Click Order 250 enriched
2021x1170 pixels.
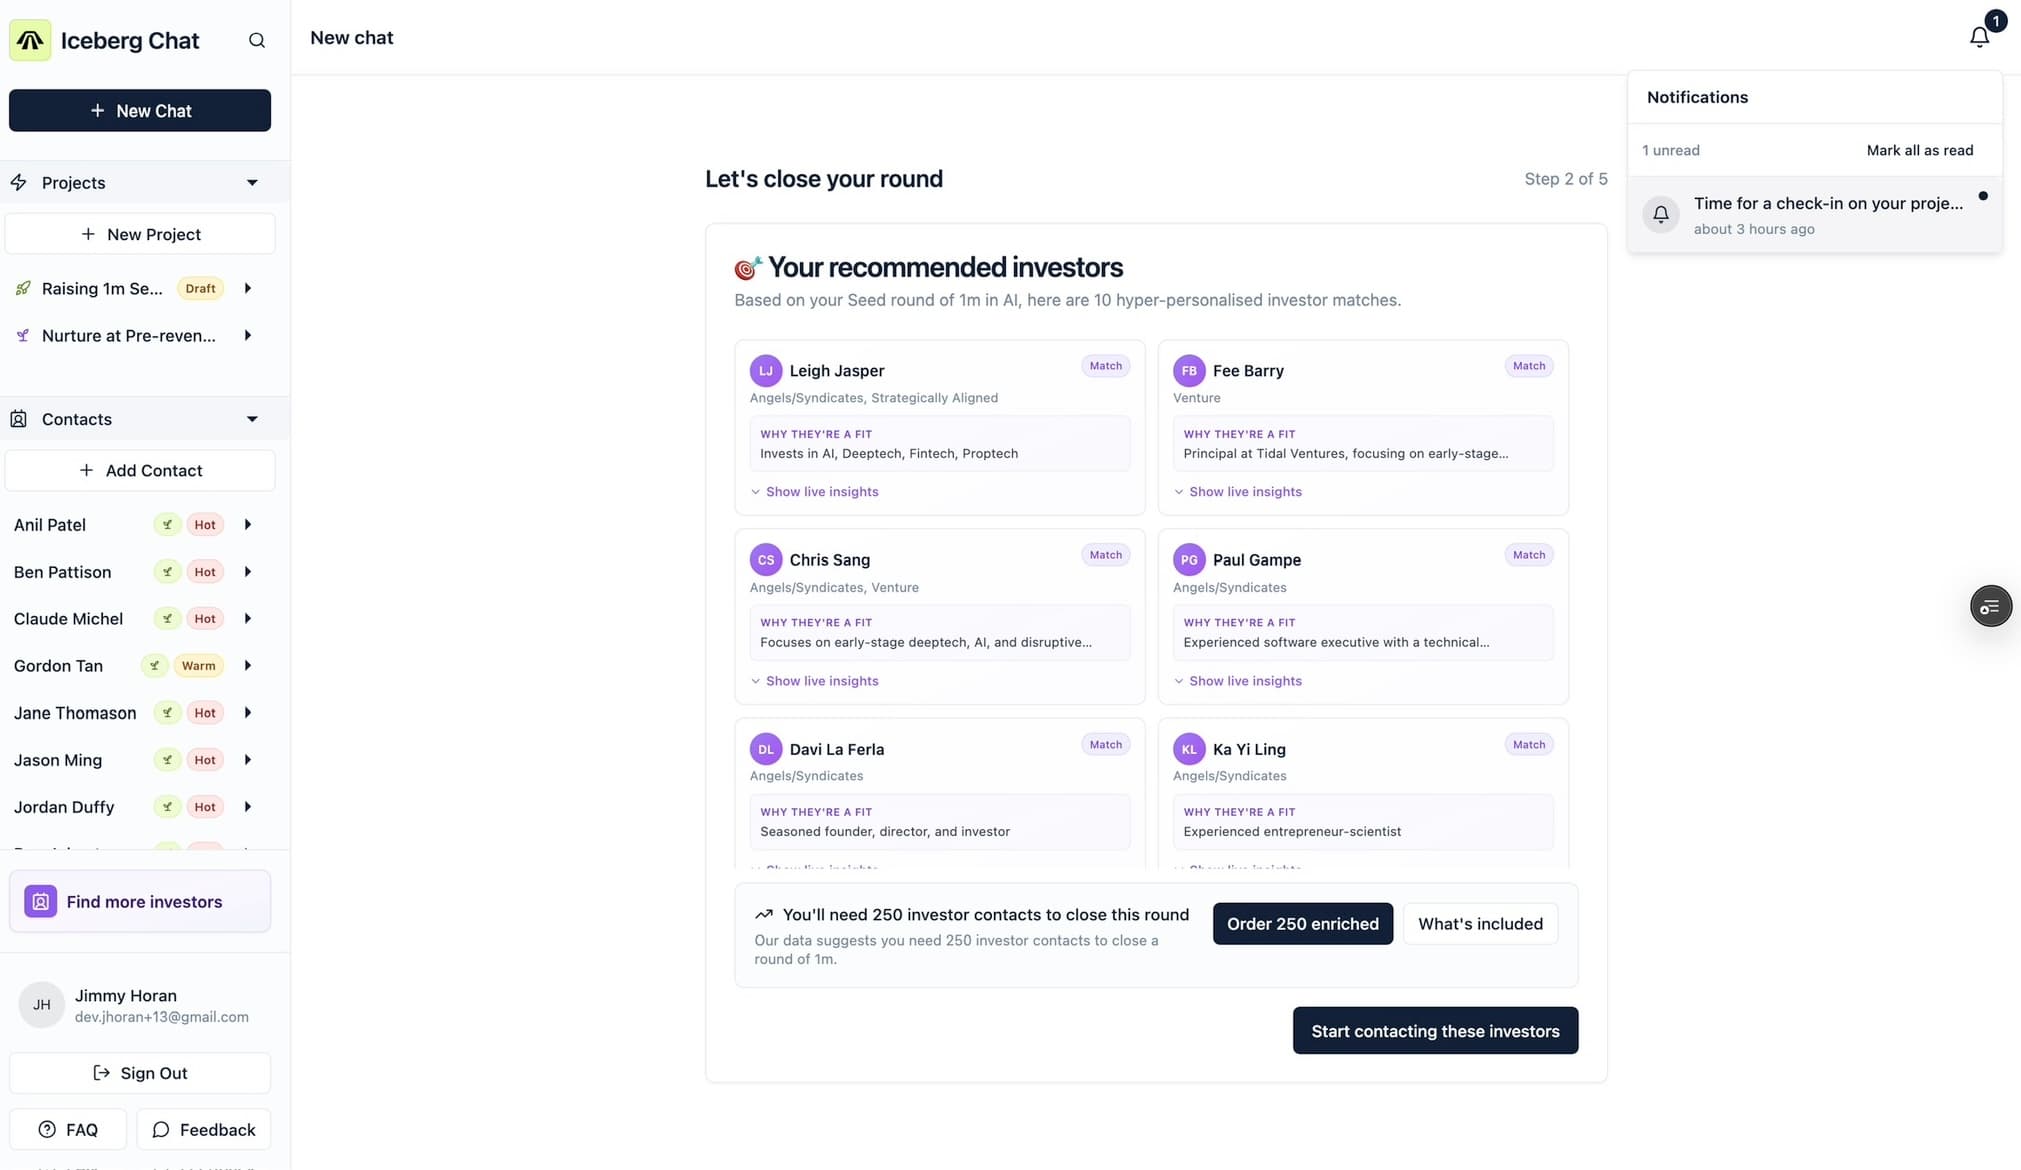1302,923
